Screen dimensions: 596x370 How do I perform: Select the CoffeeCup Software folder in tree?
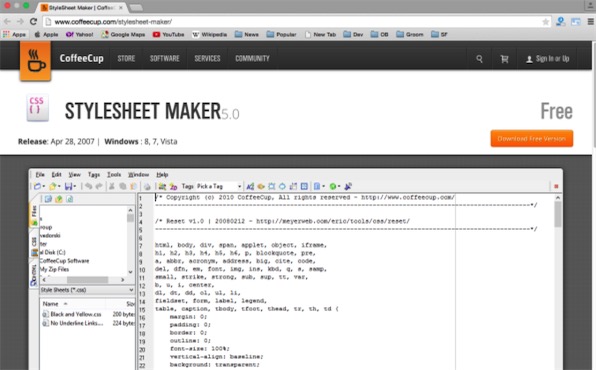tap(64, 261)
